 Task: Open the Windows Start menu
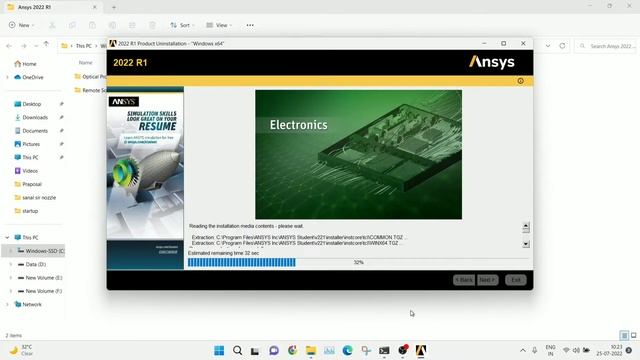pyautogui.click(x=219, y=350)
